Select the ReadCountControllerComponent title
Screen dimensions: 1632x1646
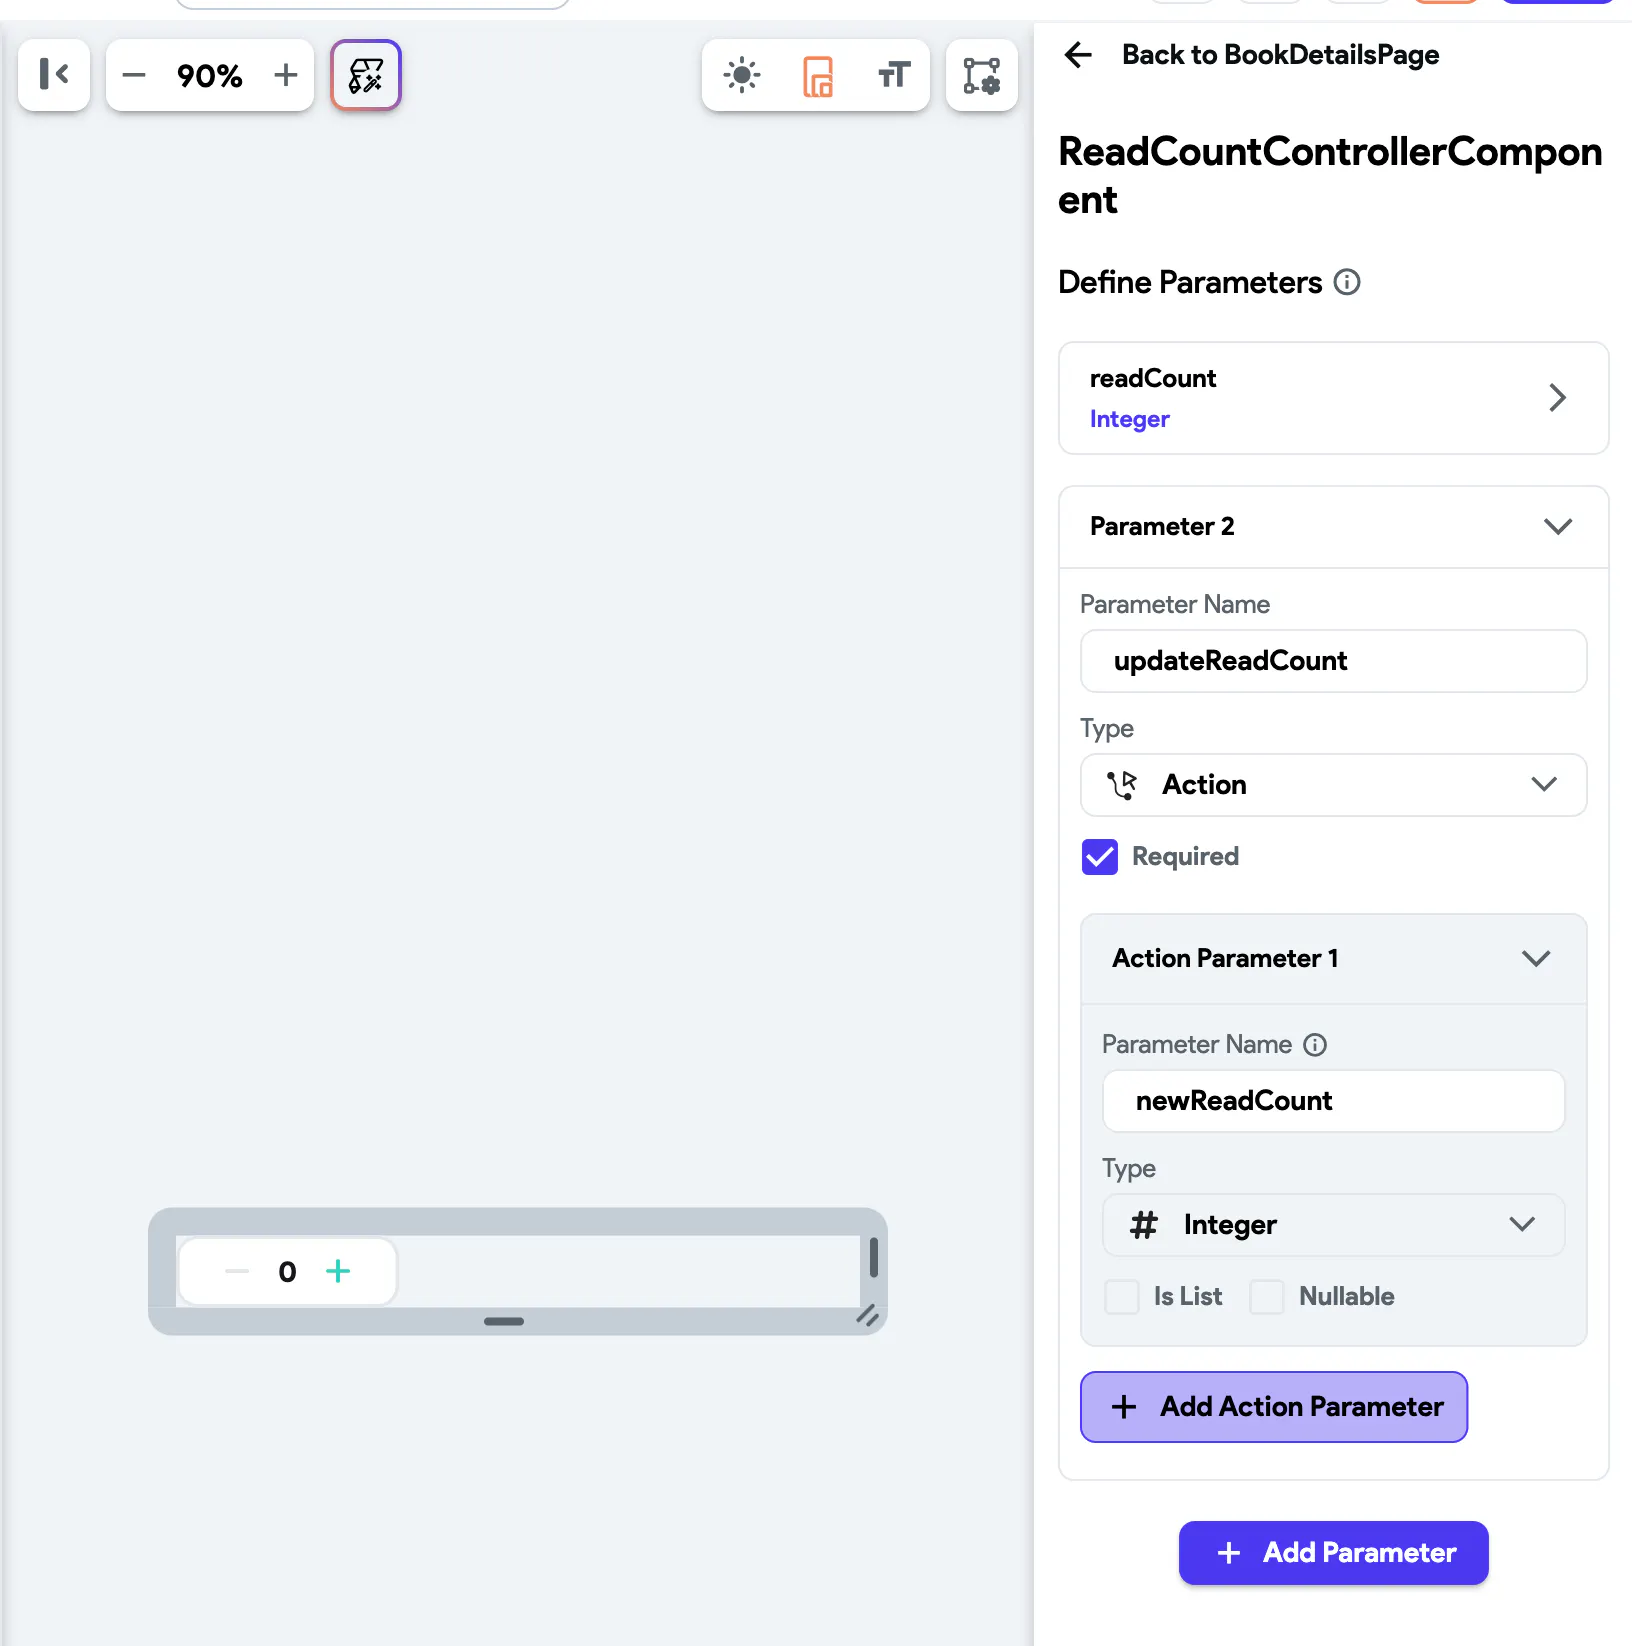(1330, 176)
